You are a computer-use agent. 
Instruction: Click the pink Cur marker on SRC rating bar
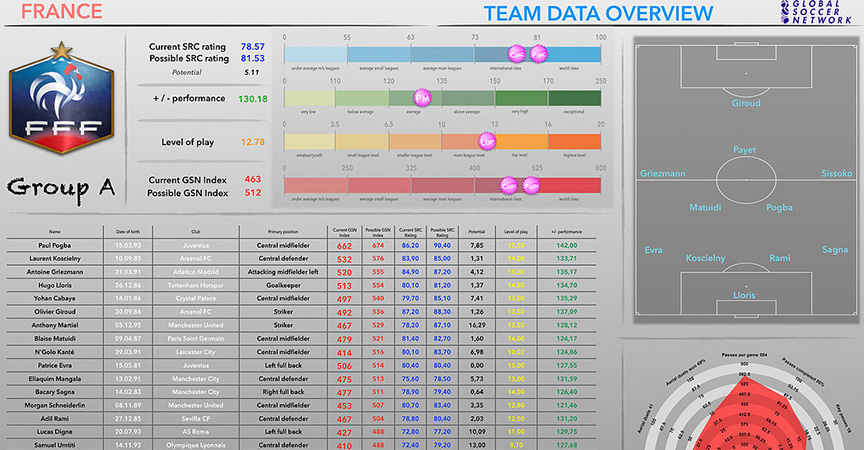(x=516, y=53)
